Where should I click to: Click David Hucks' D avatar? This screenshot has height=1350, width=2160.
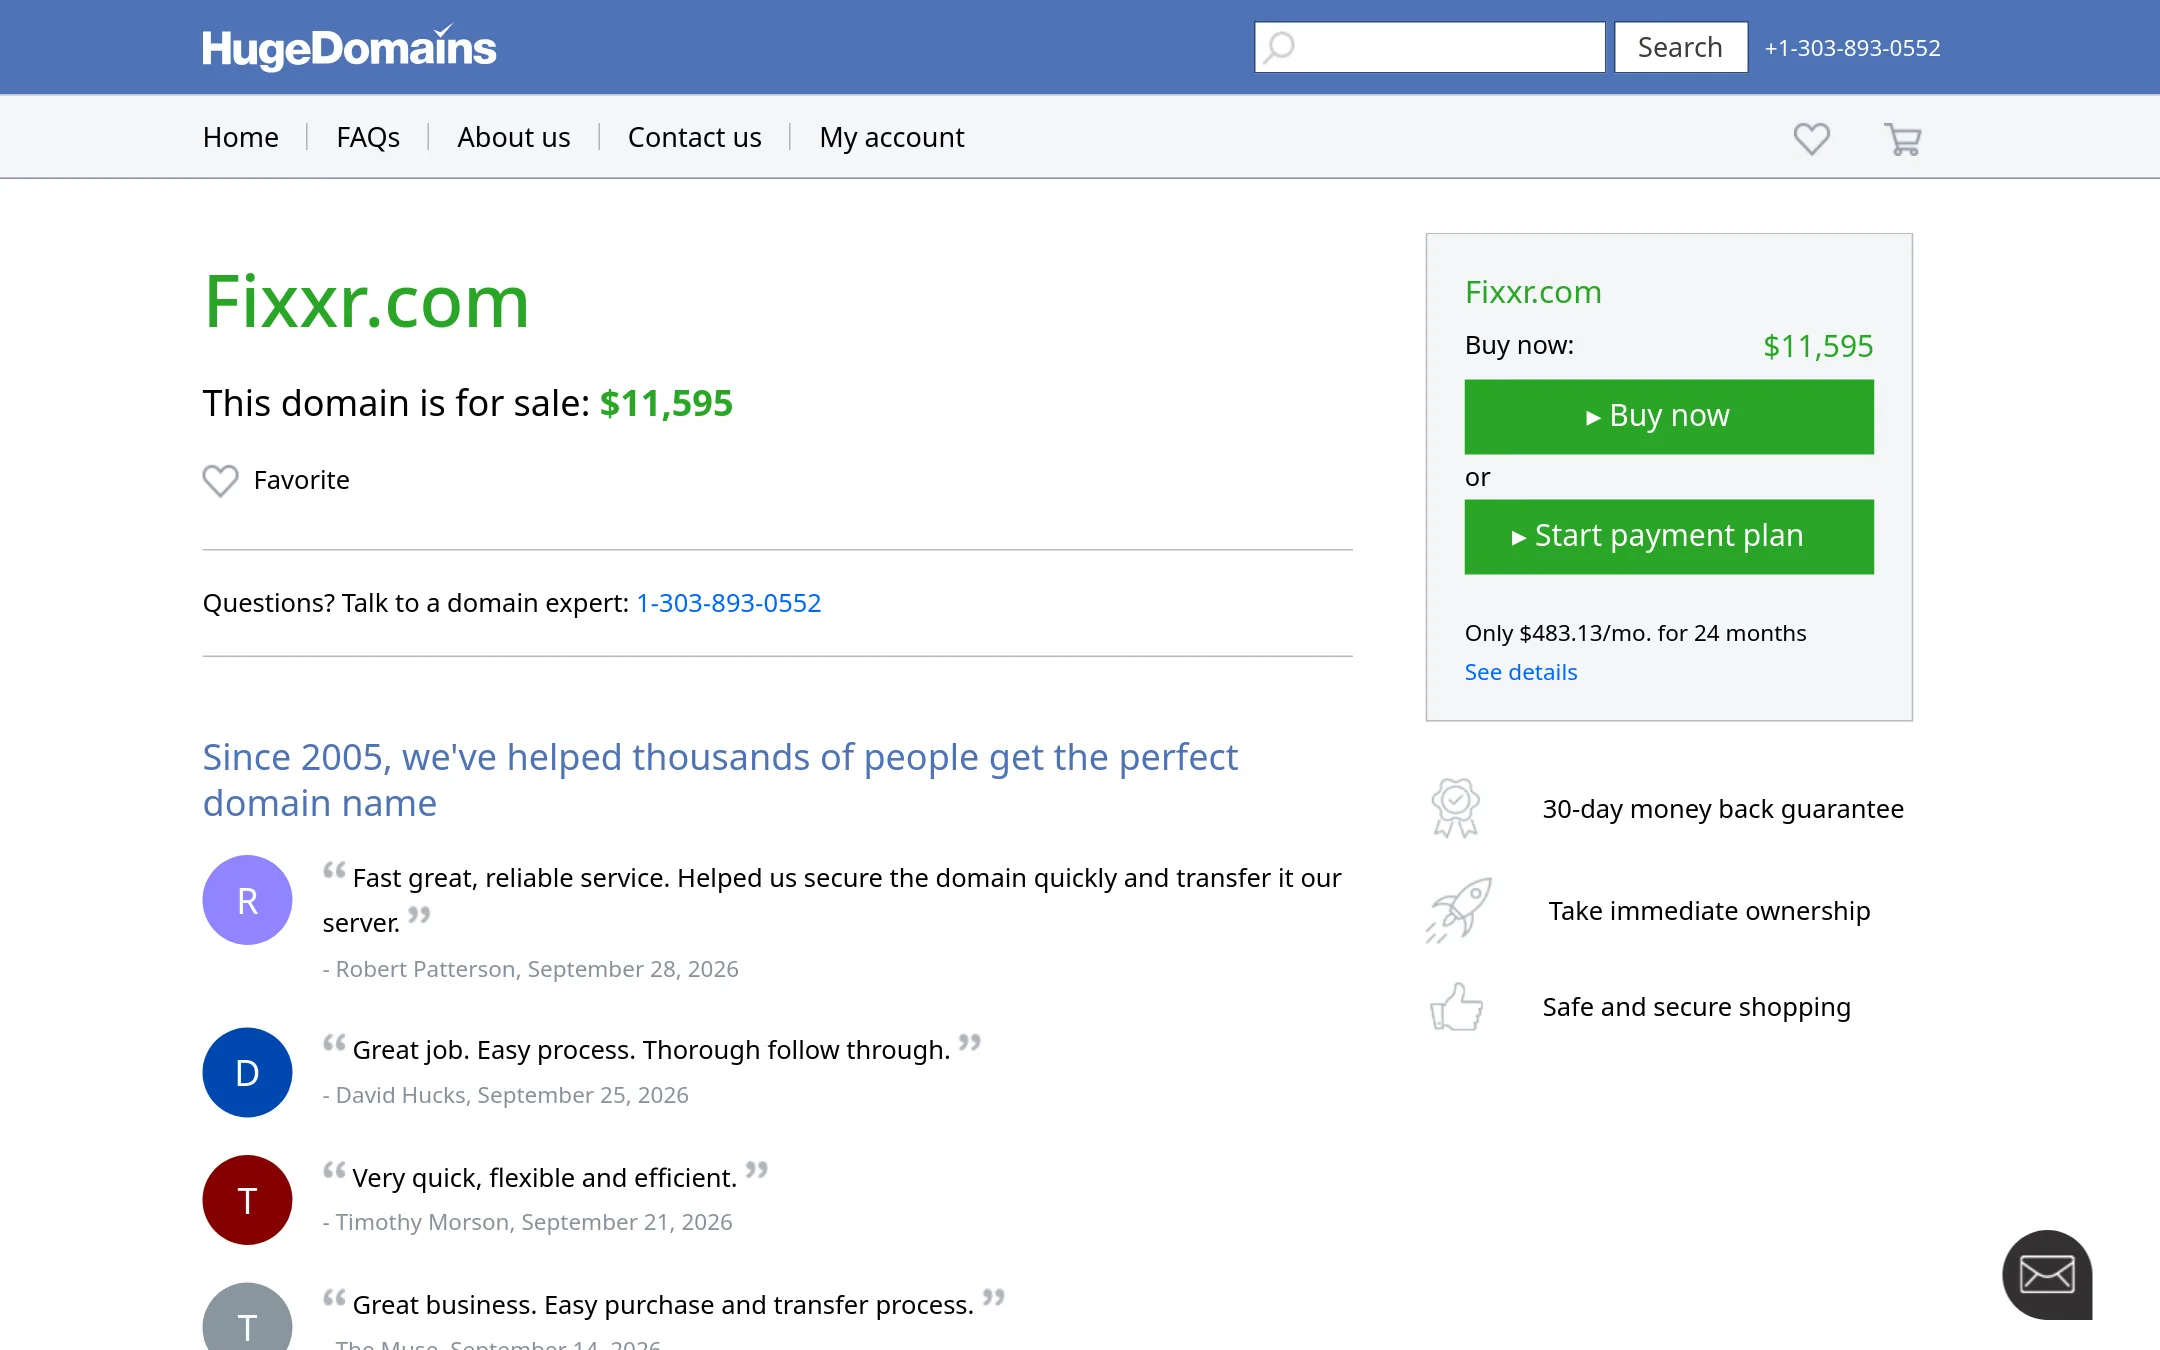(247, 1072)
